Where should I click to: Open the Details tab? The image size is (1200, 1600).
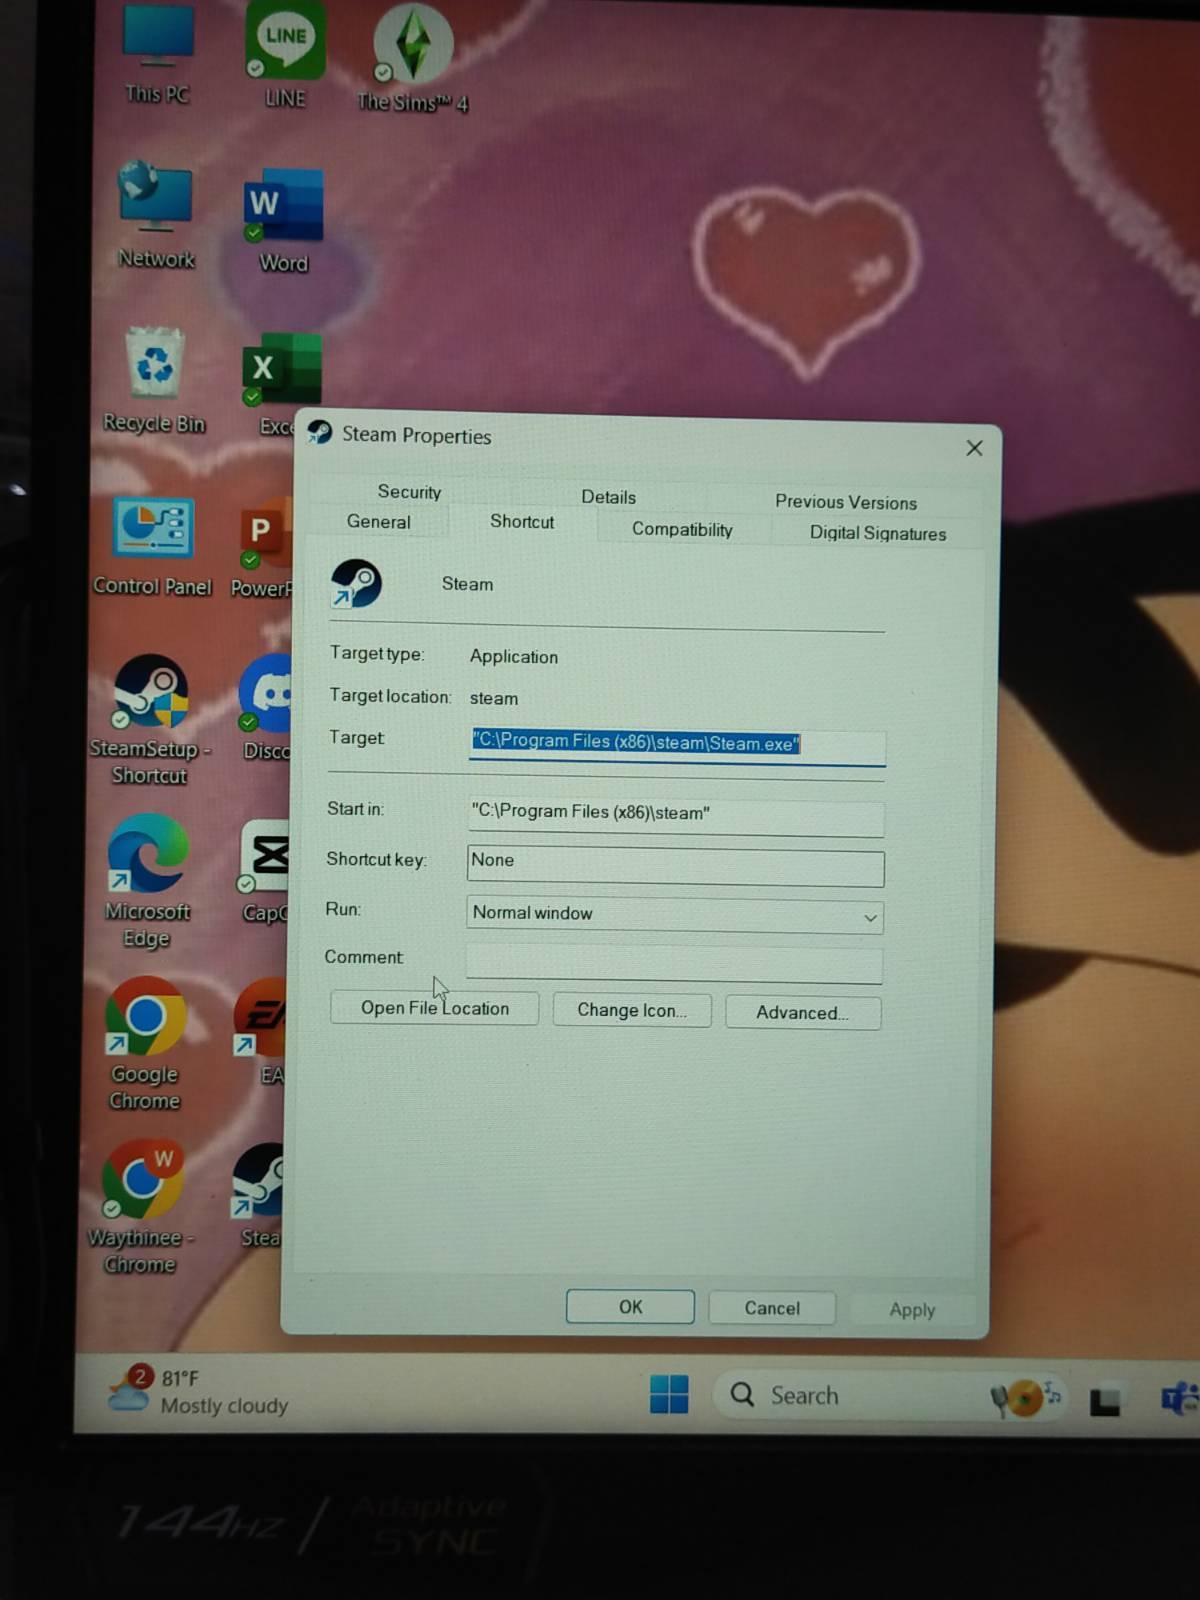coord(608,497)
